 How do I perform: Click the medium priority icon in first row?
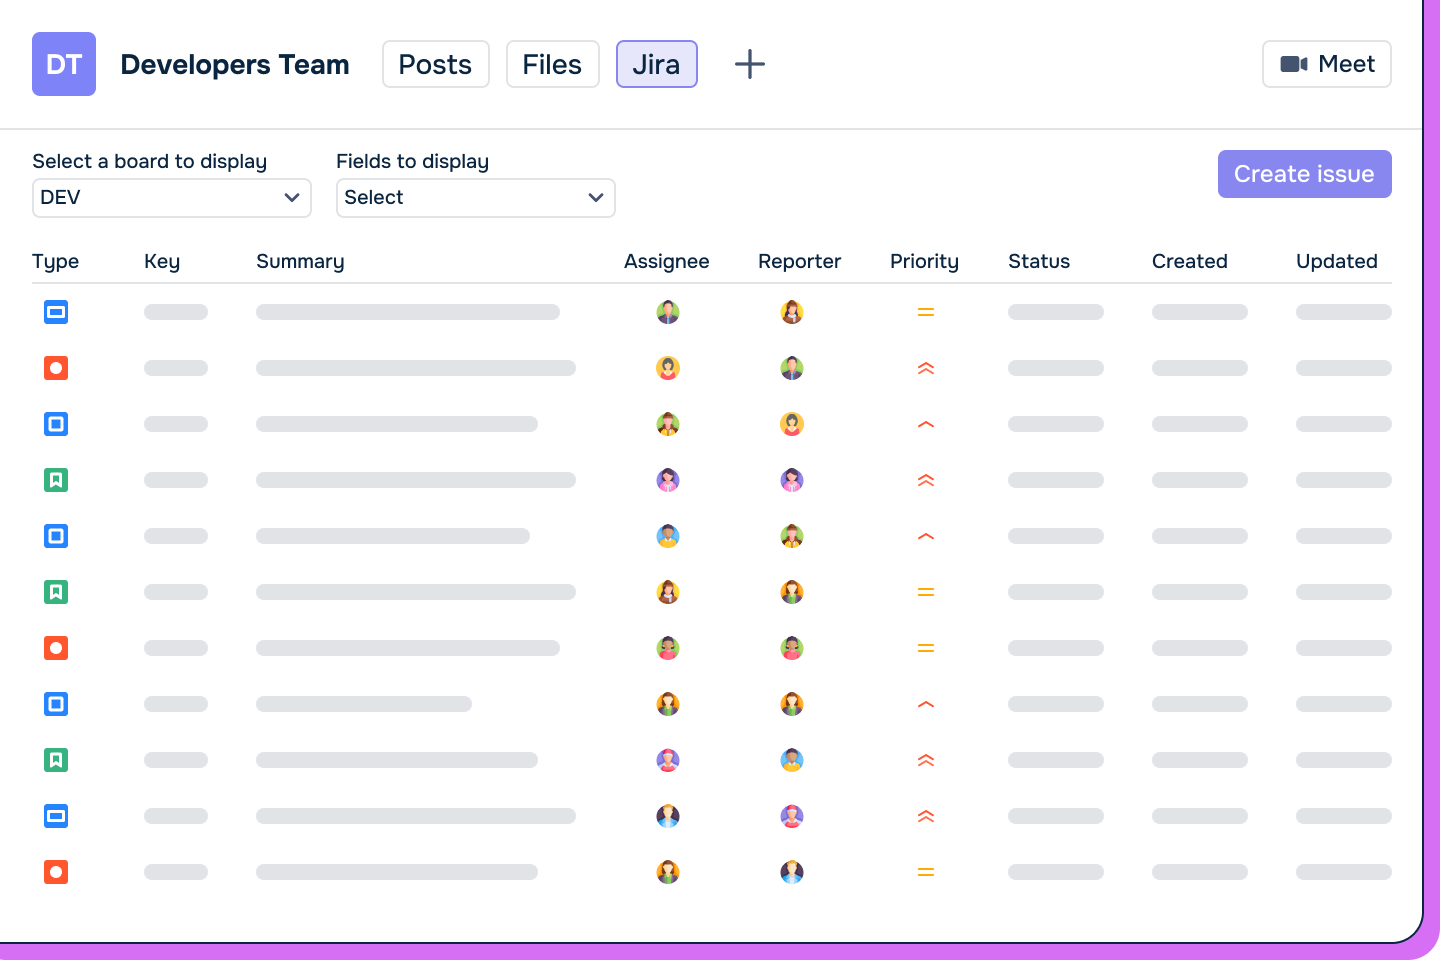[925, 312]
